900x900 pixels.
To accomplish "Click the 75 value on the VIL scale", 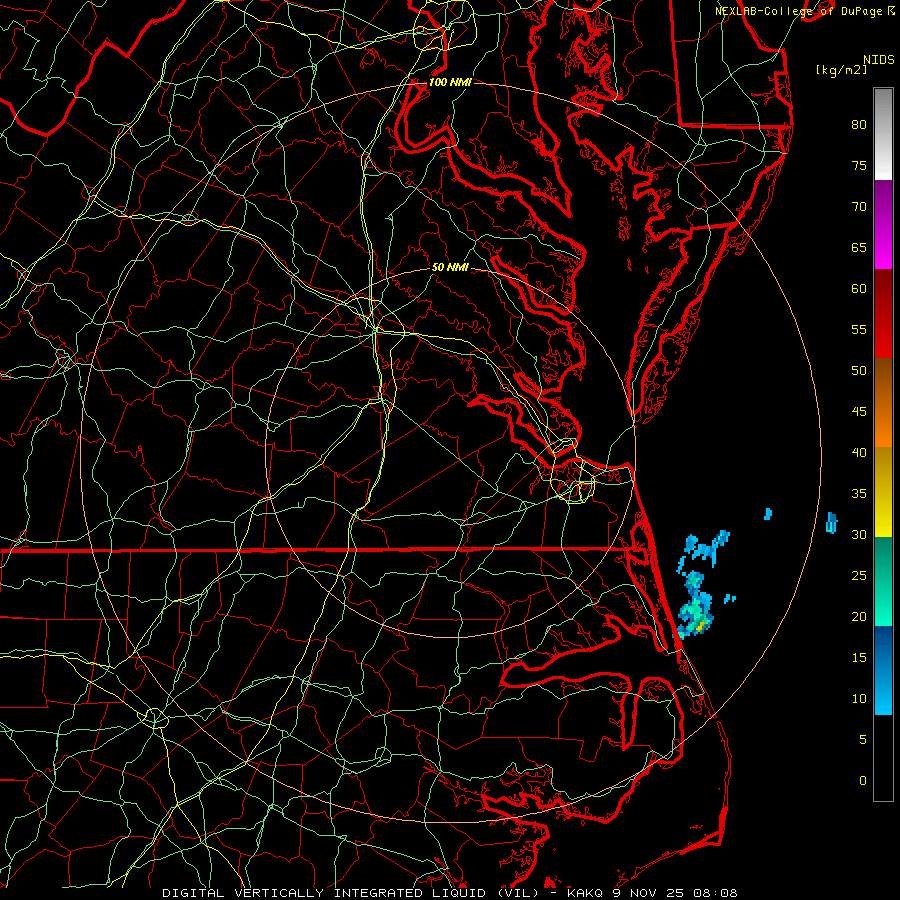I will click(859, 165).
